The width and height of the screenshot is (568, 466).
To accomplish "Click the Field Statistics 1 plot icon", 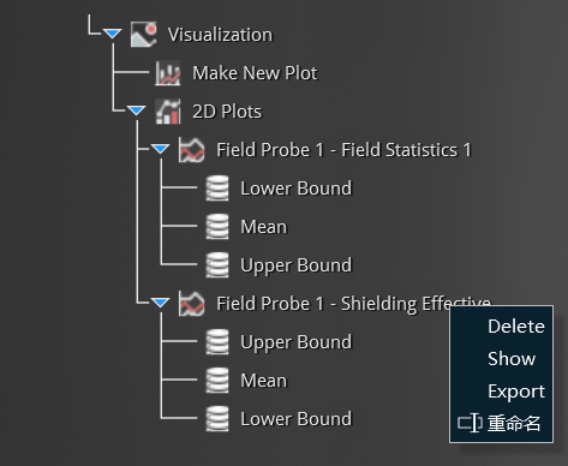I will tap(192, 150).
